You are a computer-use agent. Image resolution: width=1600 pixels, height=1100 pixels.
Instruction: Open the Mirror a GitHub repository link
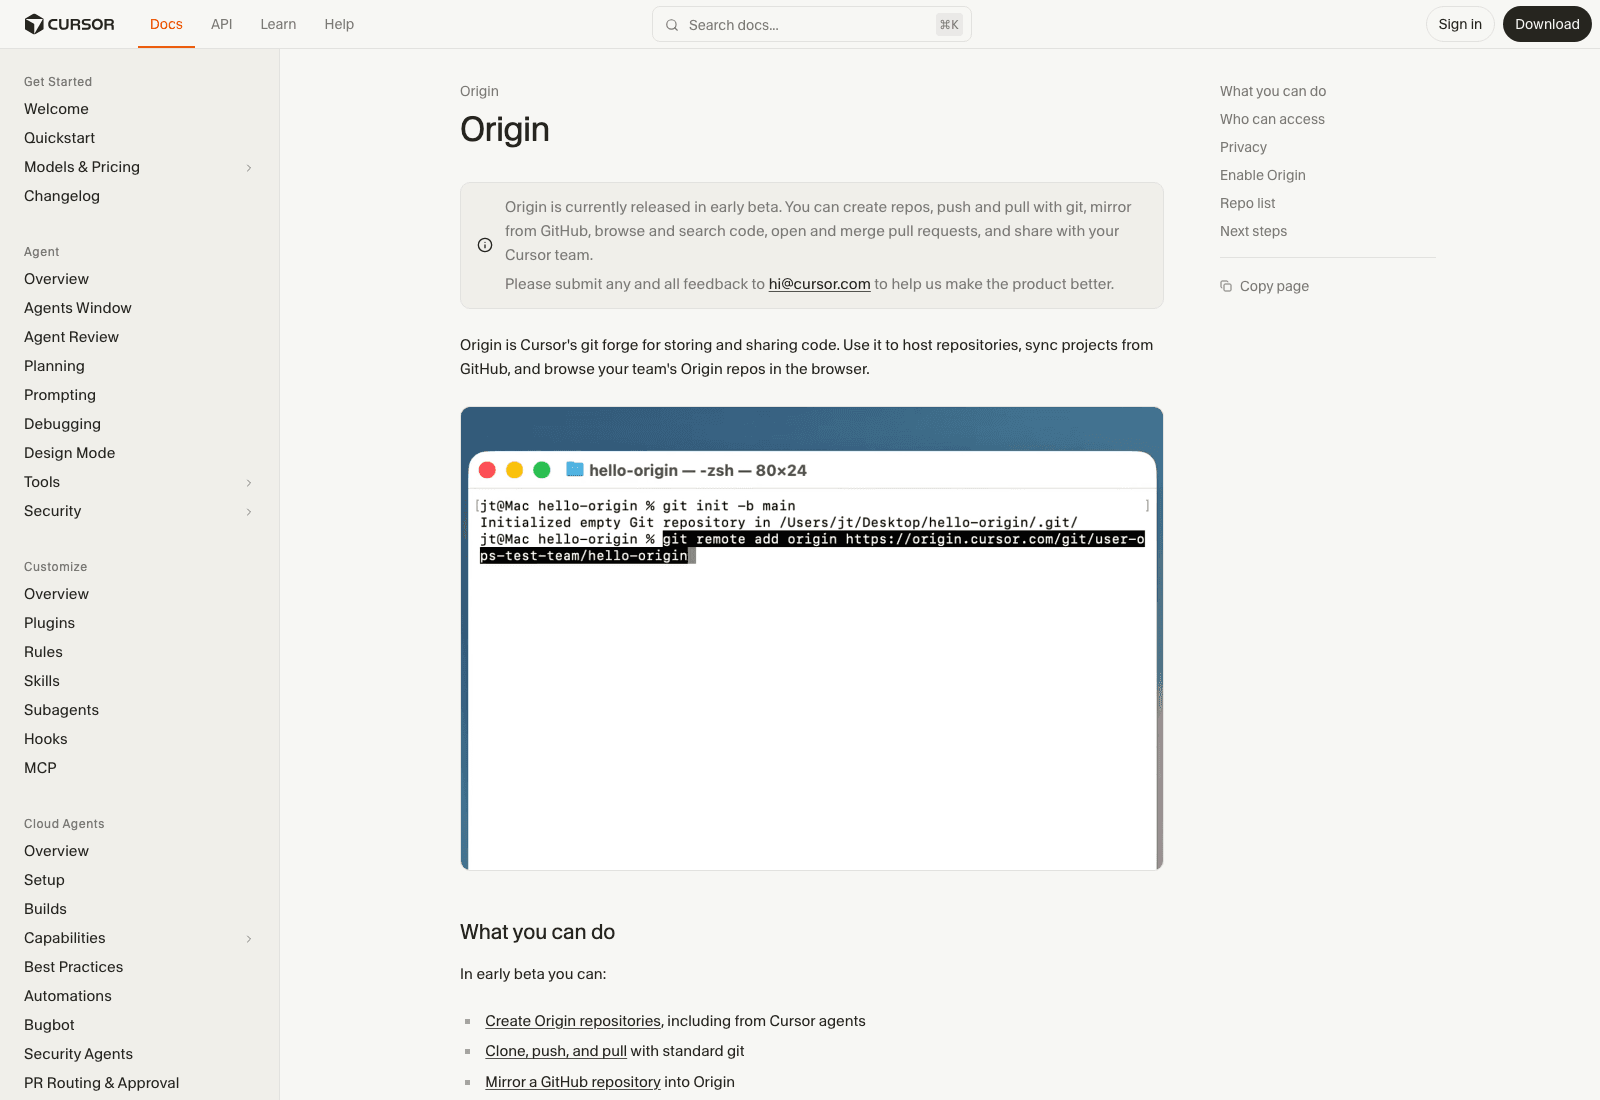[x=573, y=1082]
